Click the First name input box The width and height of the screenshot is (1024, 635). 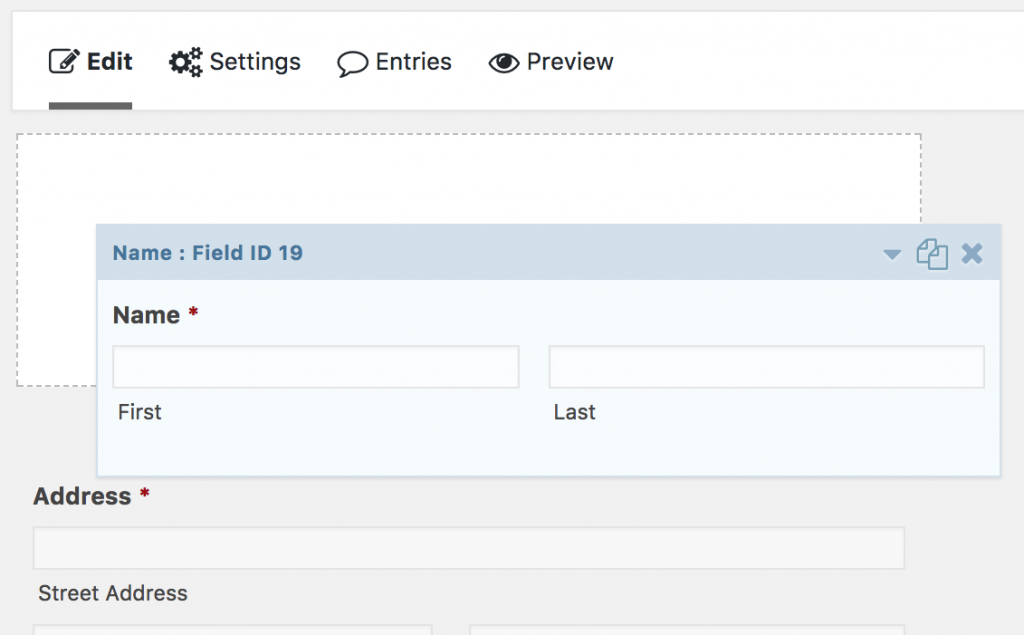316,367
